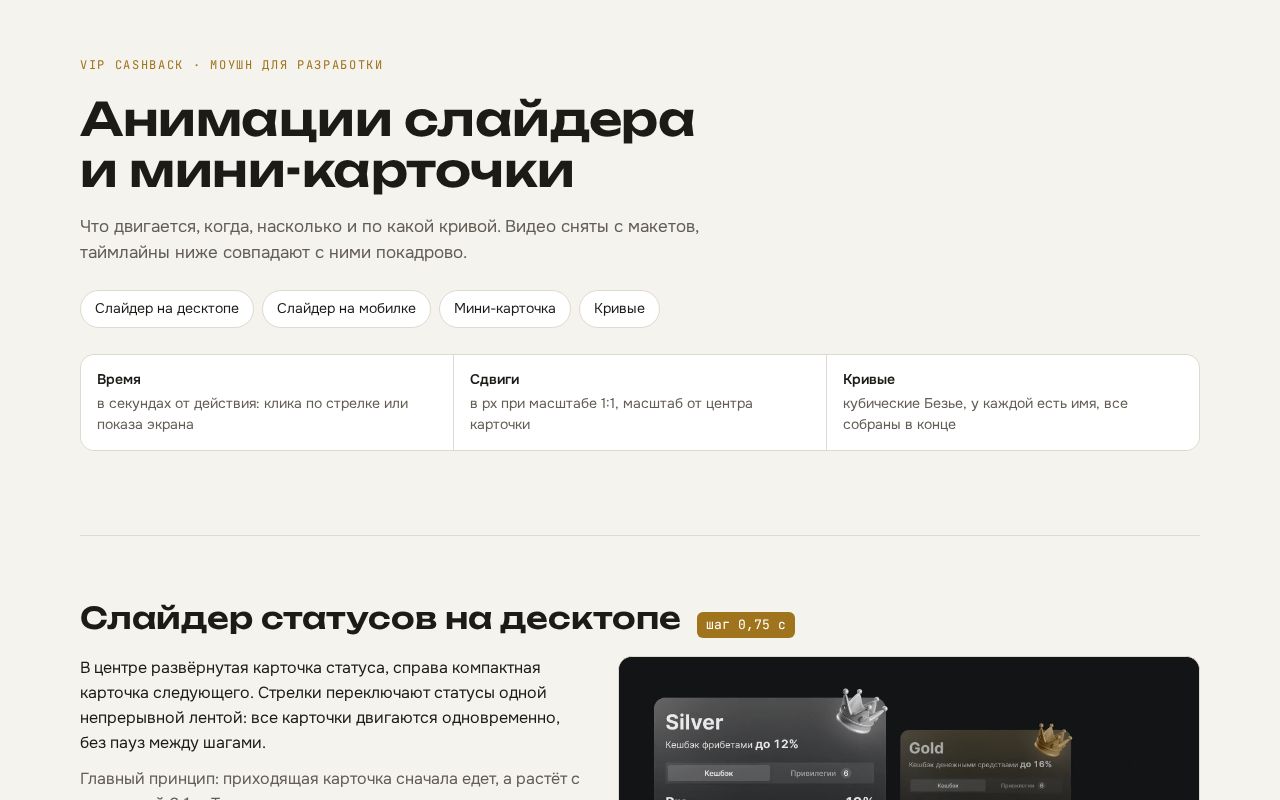1280x800 pixels.
Task: Select the 'Кривые' pill button
Action: pos(619,309)
